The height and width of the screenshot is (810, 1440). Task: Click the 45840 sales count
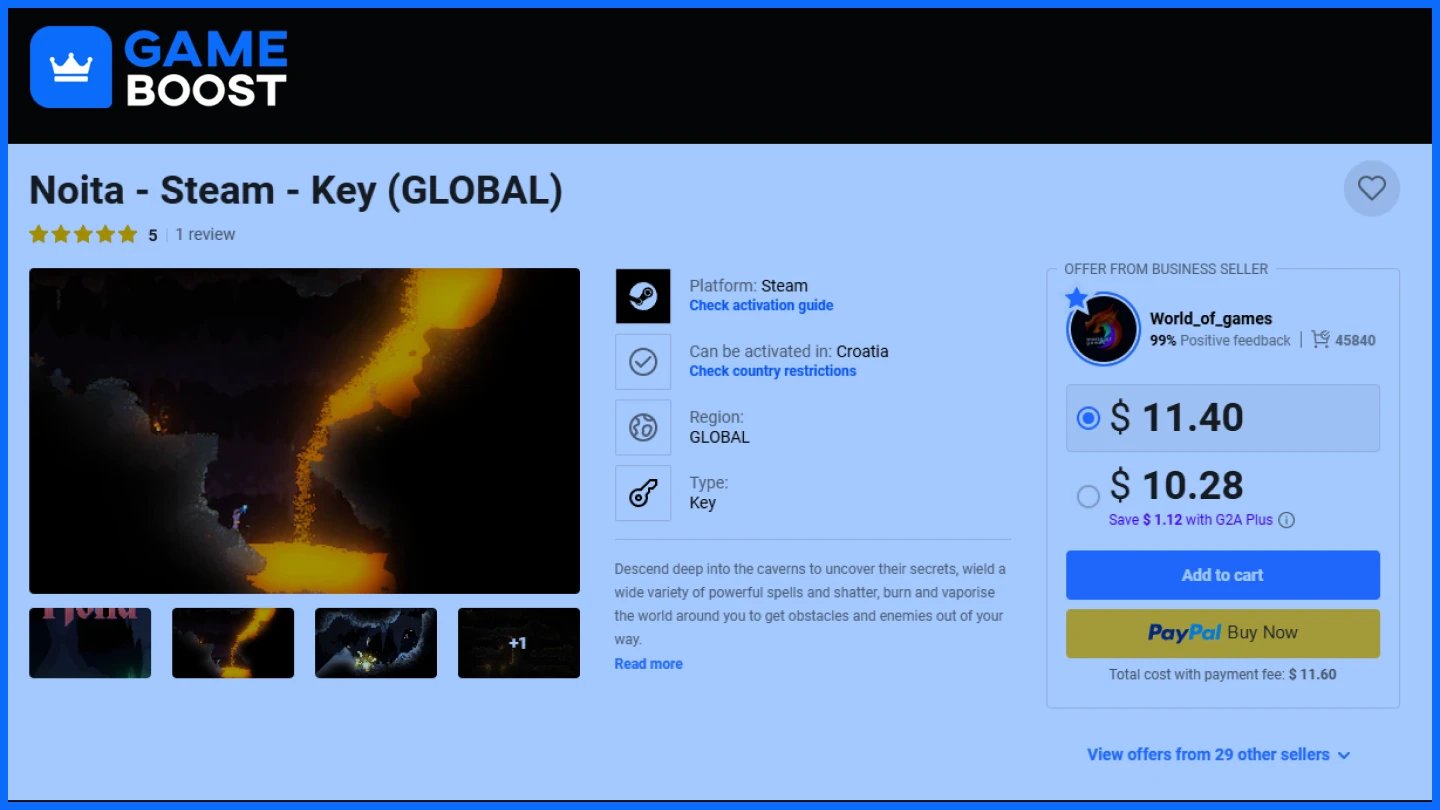click(1355, 340)
